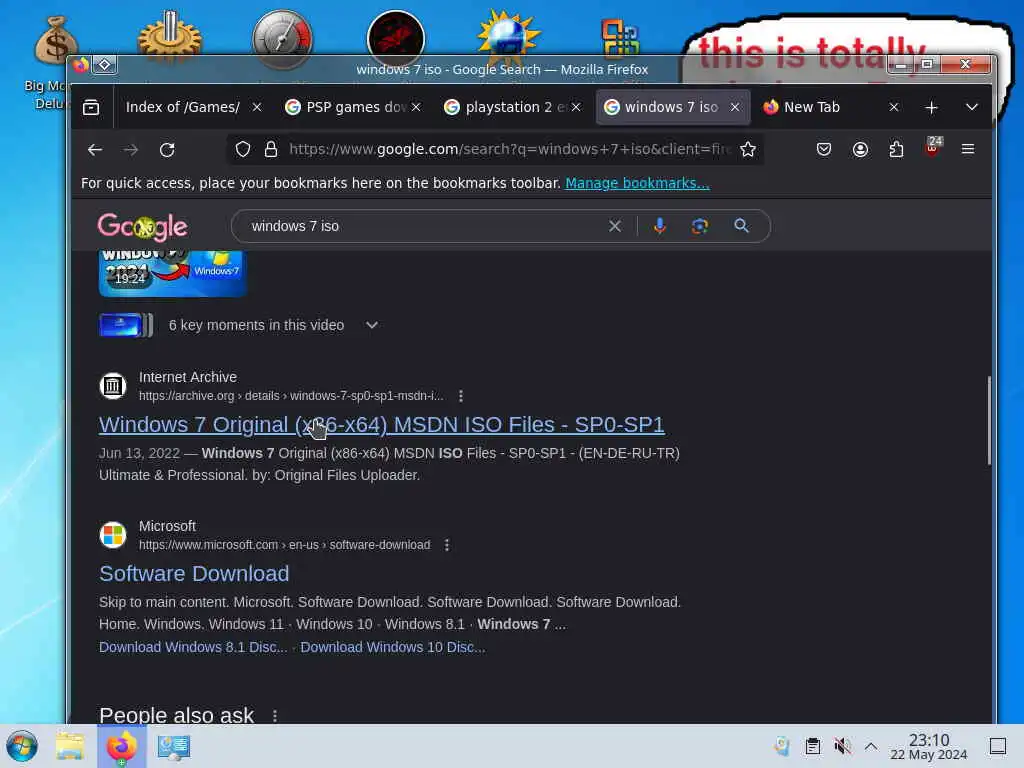The height and width of the screenshot is (768, 1024).
Task: Open Firefox View tab icon
Action: click(91, 107)
